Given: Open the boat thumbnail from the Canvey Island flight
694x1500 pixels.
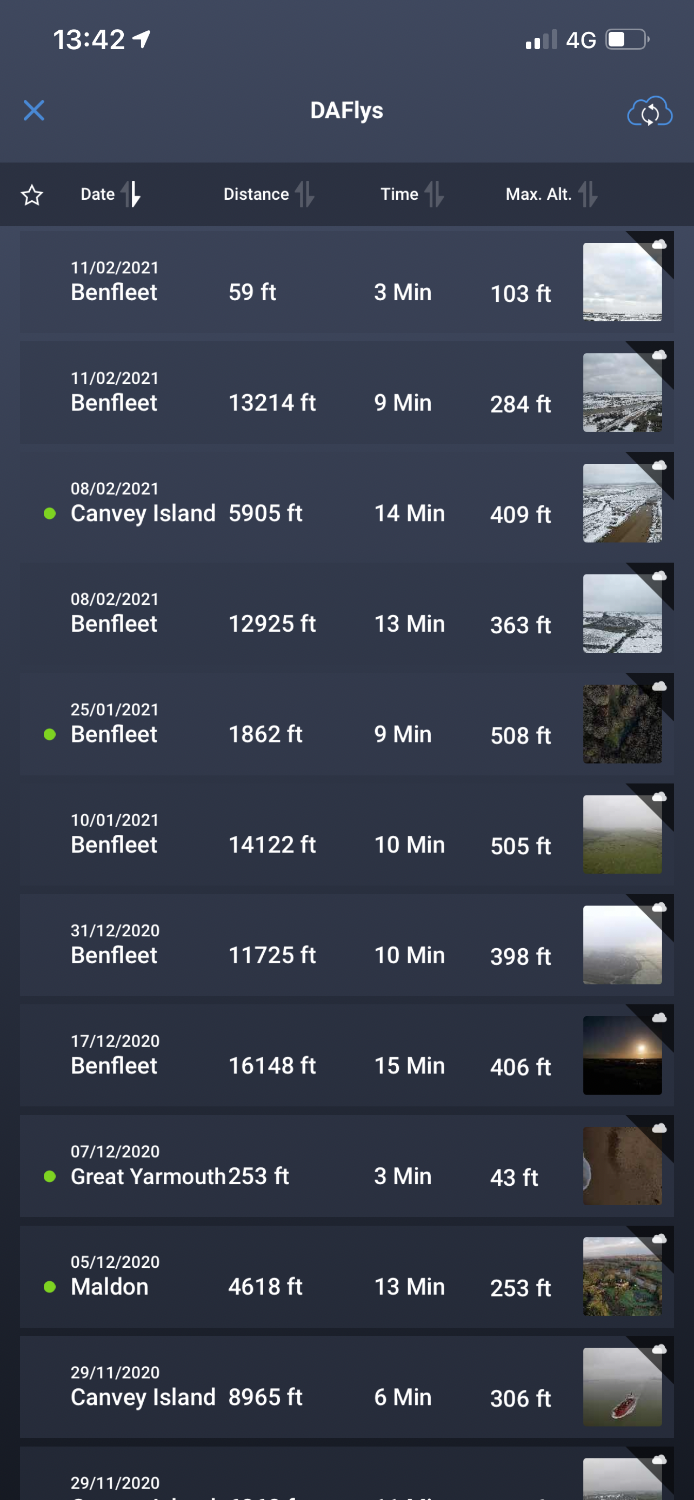Looking at the screenshot, I should pyautogui.click(x=622, y=1387).
